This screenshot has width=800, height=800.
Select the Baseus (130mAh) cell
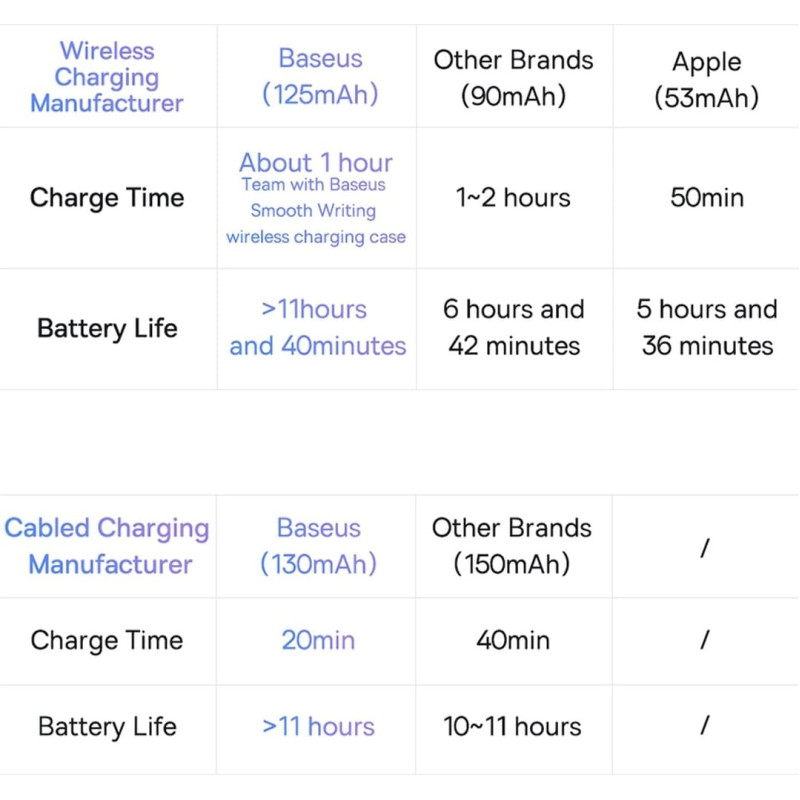click(x=319, y=546)
